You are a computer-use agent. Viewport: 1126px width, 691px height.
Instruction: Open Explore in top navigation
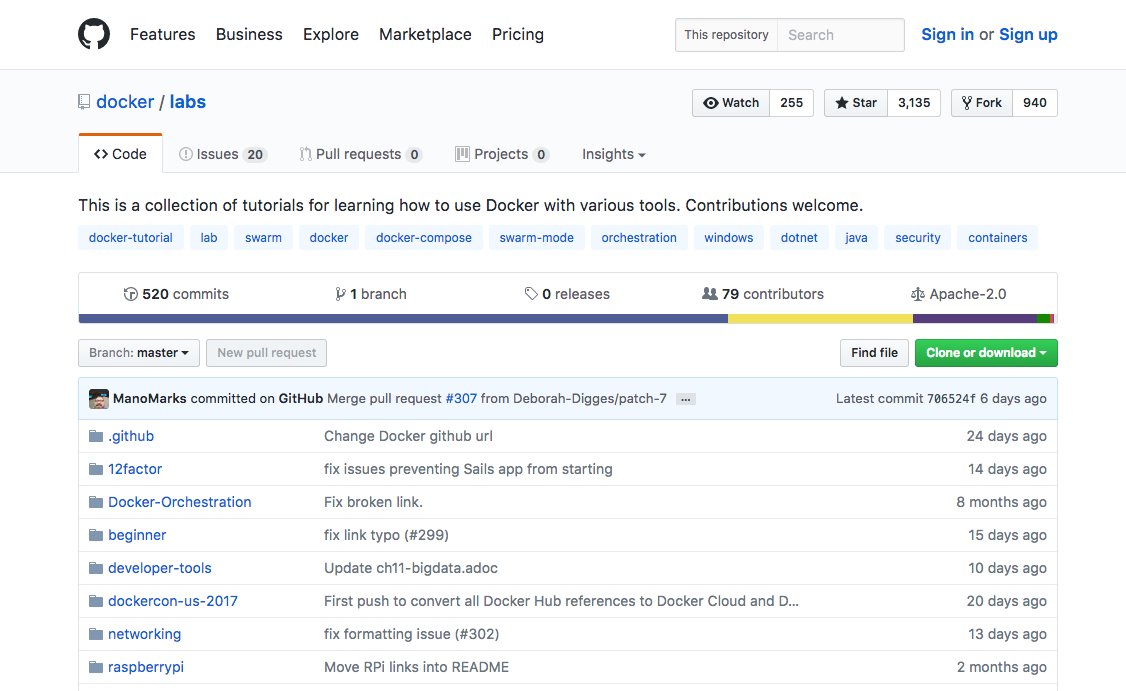(x=331, y=34)
